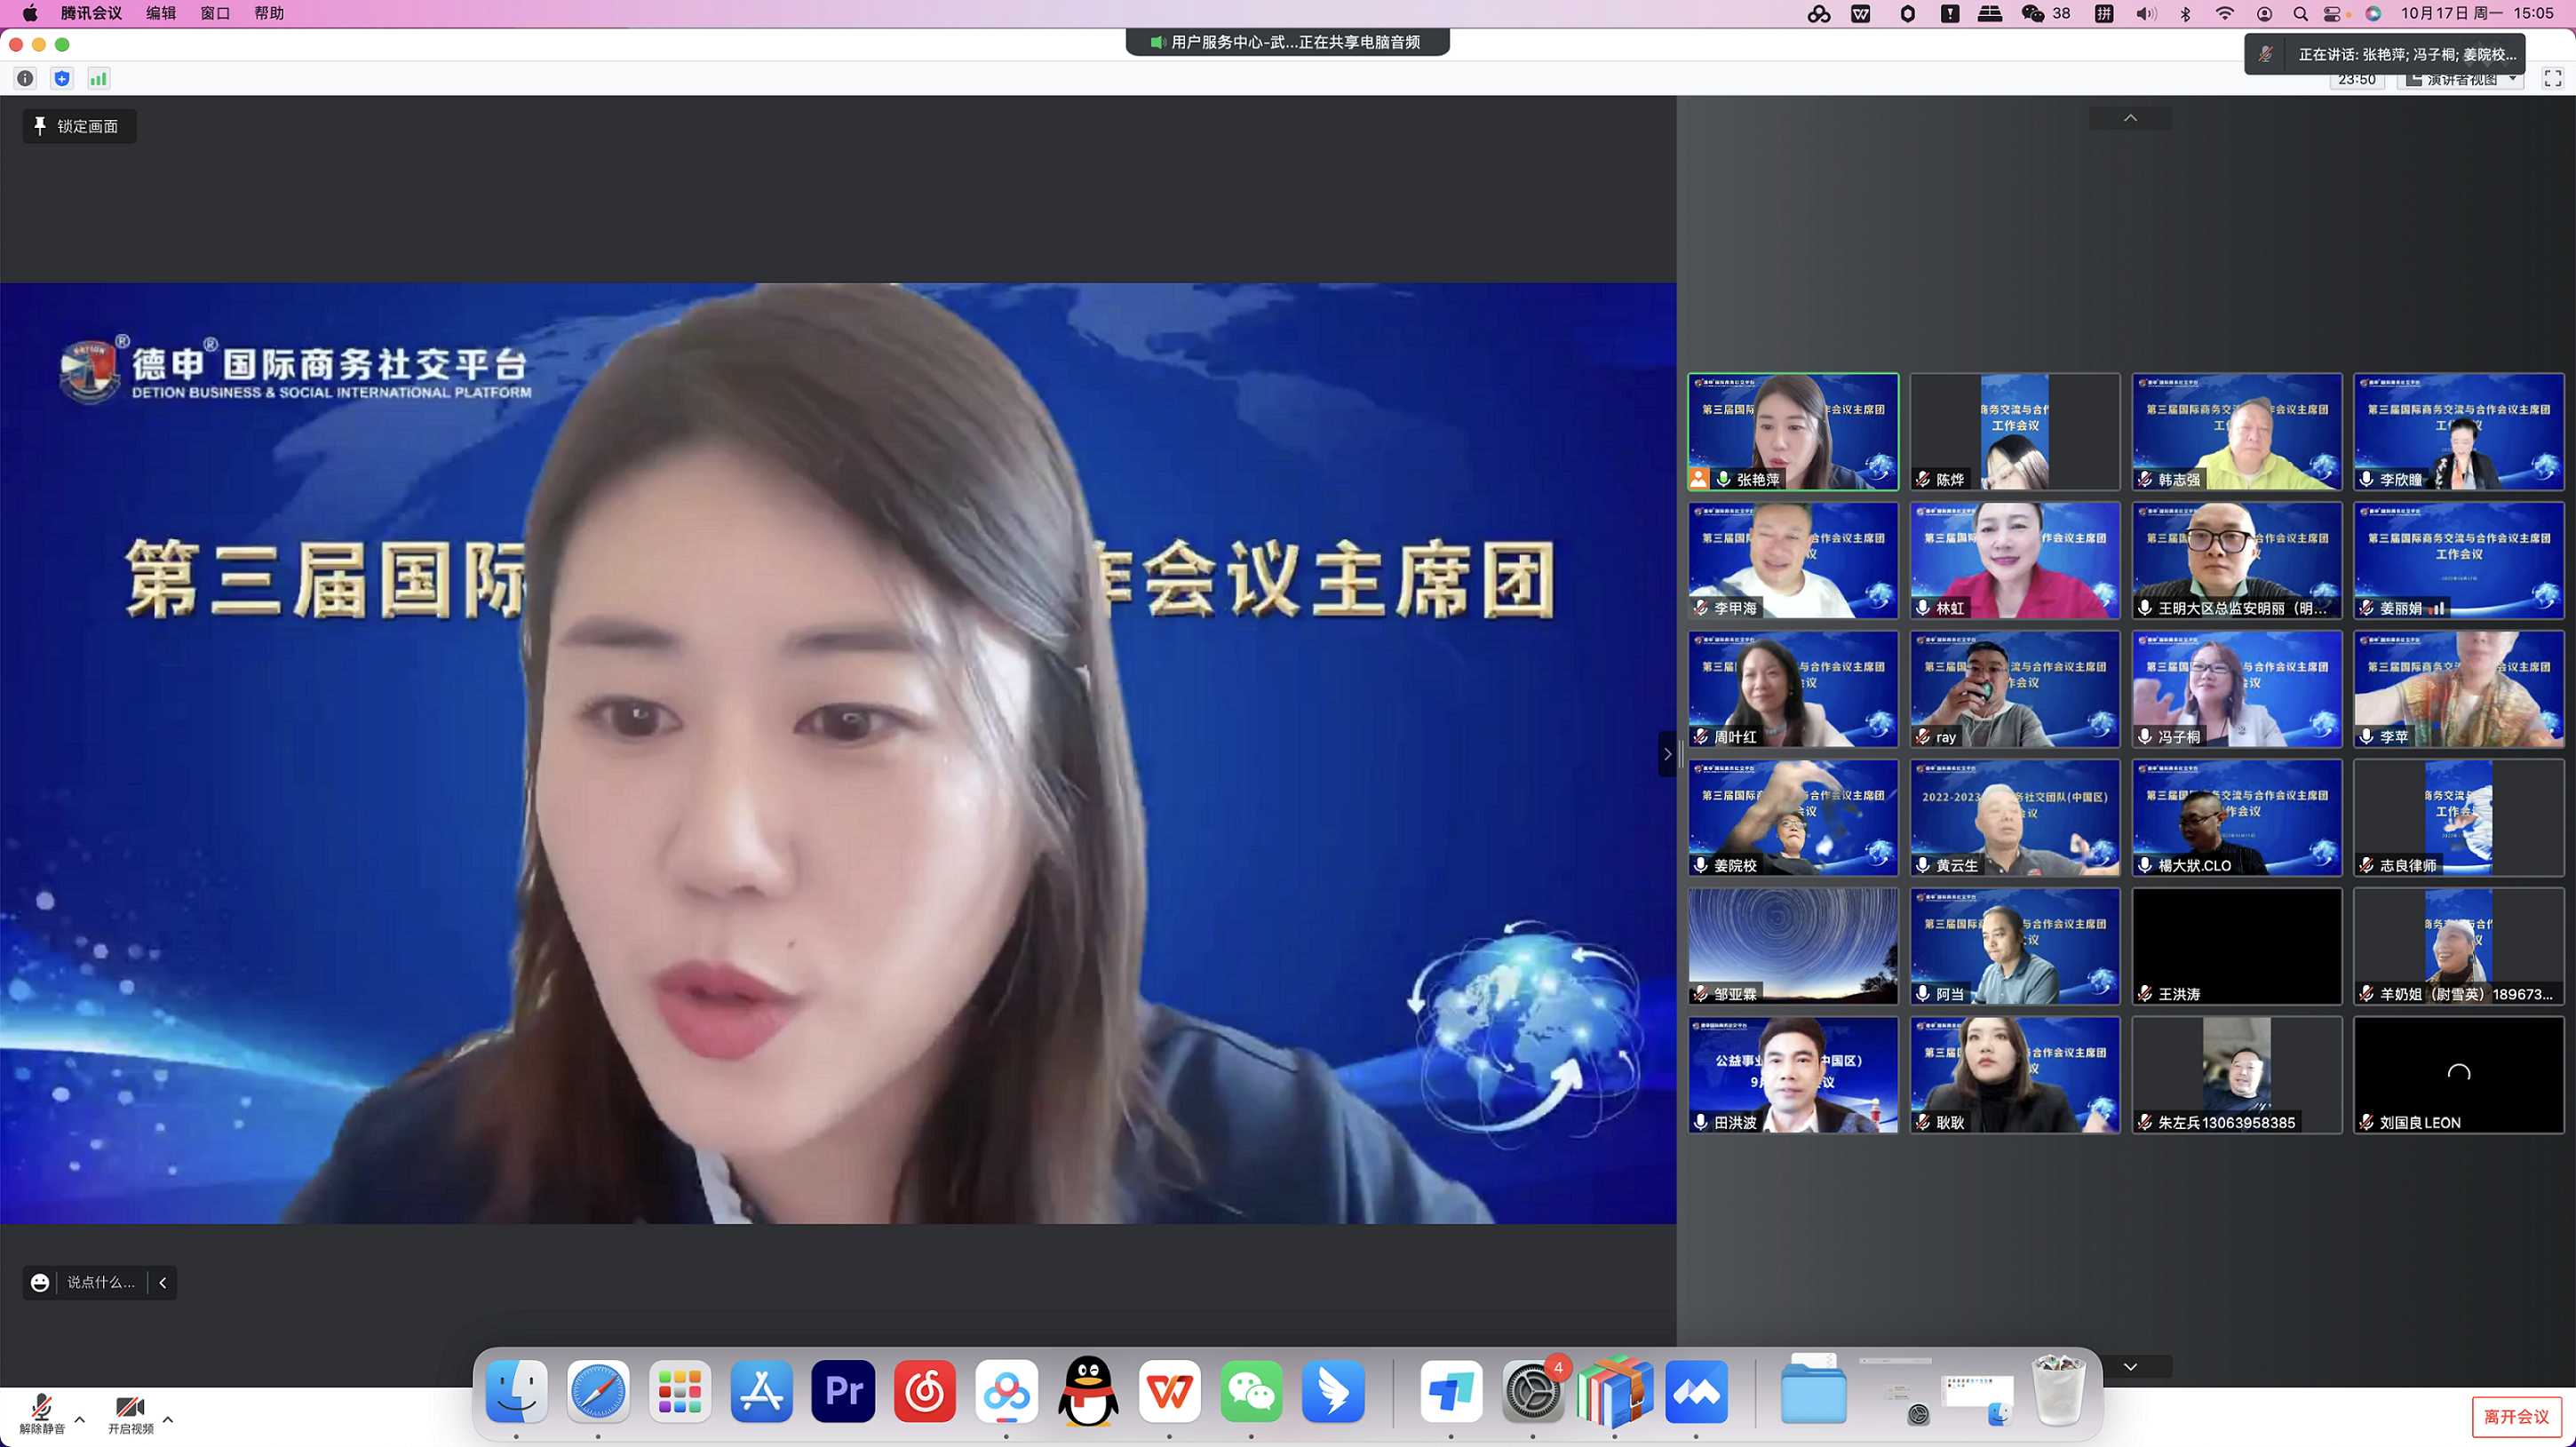Click 冯子桐 microphone status icon
Viewport: 2576px width, 1447px height.
(2145, 736)
